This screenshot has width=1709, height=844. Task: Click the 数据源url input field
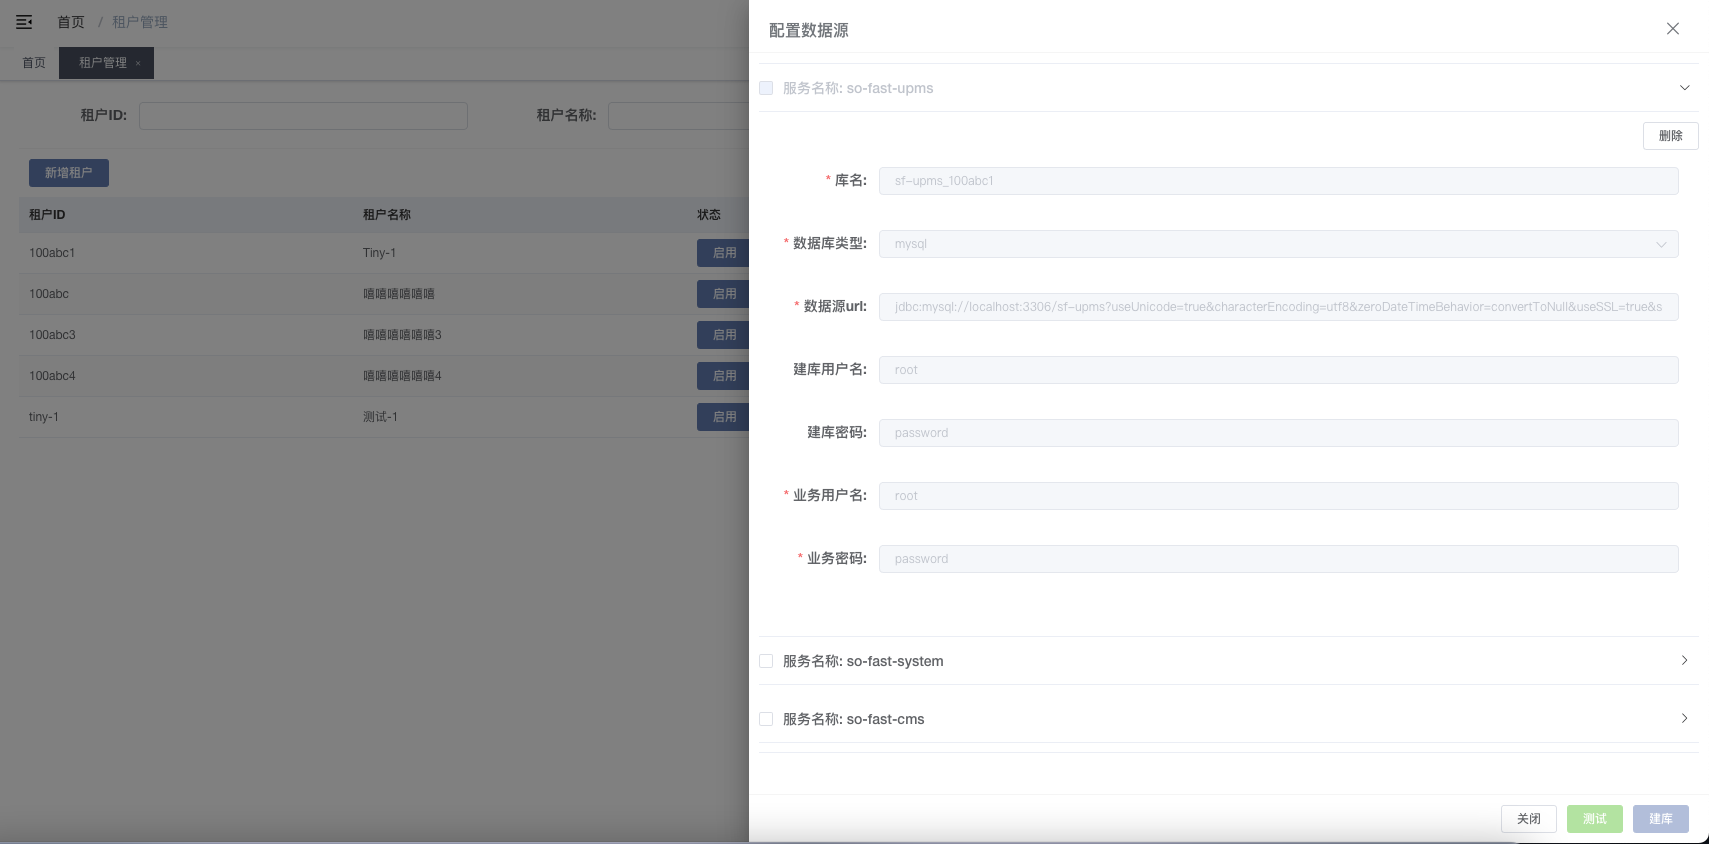point(1278,307)
